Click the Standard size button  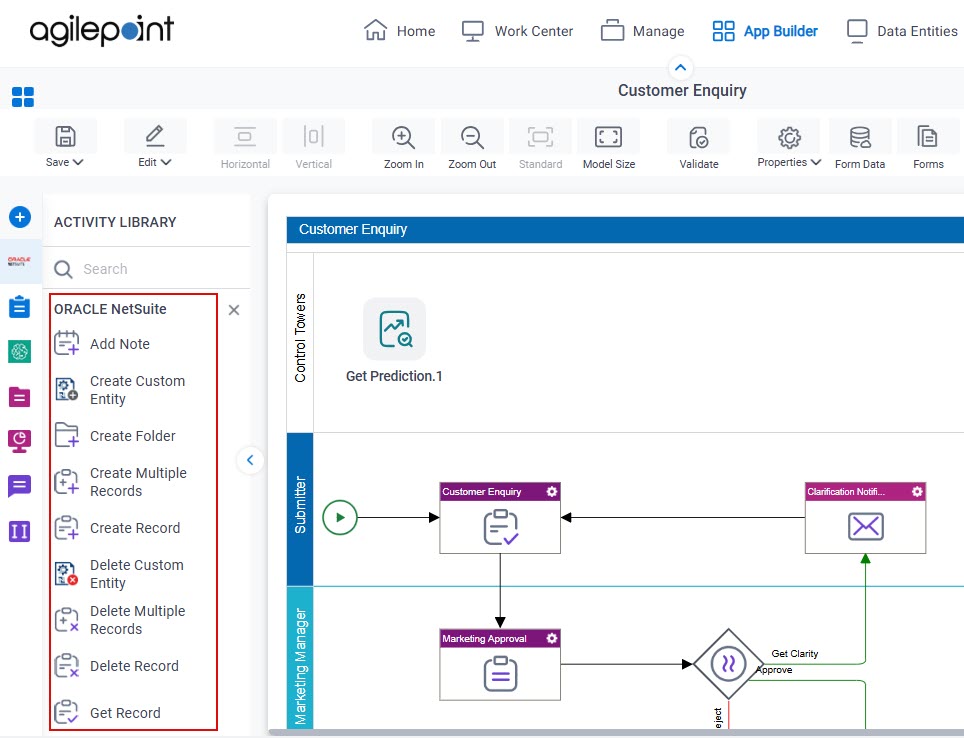point(540,145)
